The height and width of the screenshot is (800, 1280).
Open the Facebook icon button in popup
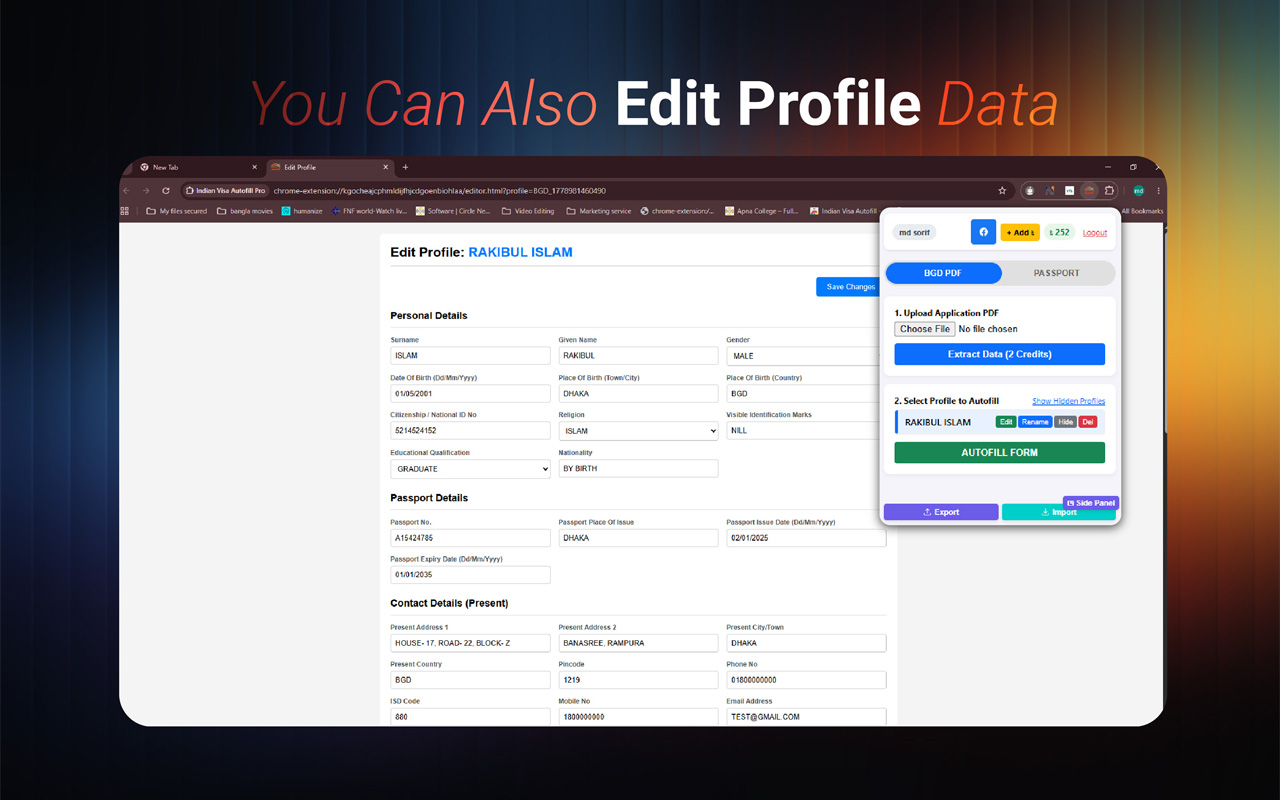click(983, 232)
